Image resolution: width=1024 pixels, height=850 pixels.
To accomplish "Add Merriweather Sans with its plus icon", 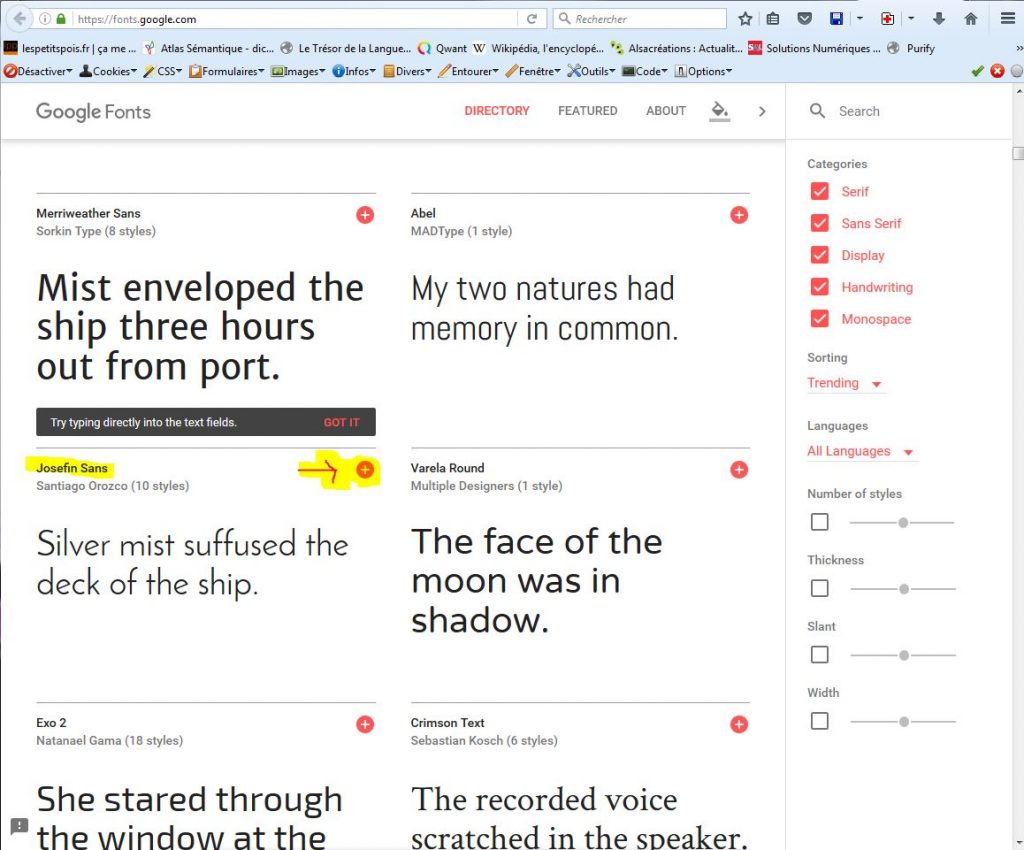I will coord(365,215).
